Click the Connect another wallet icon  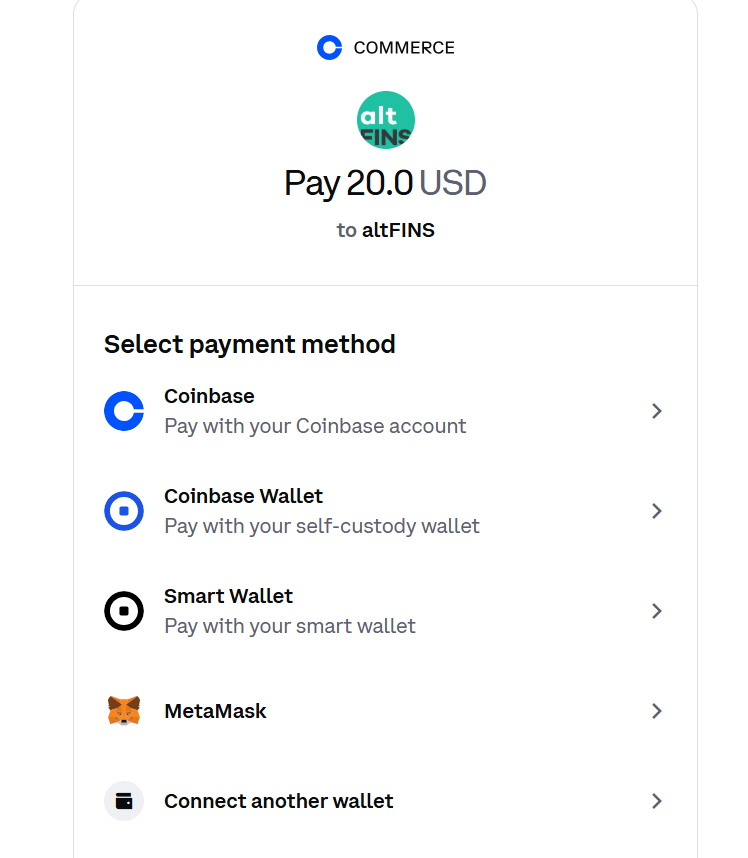124,801
